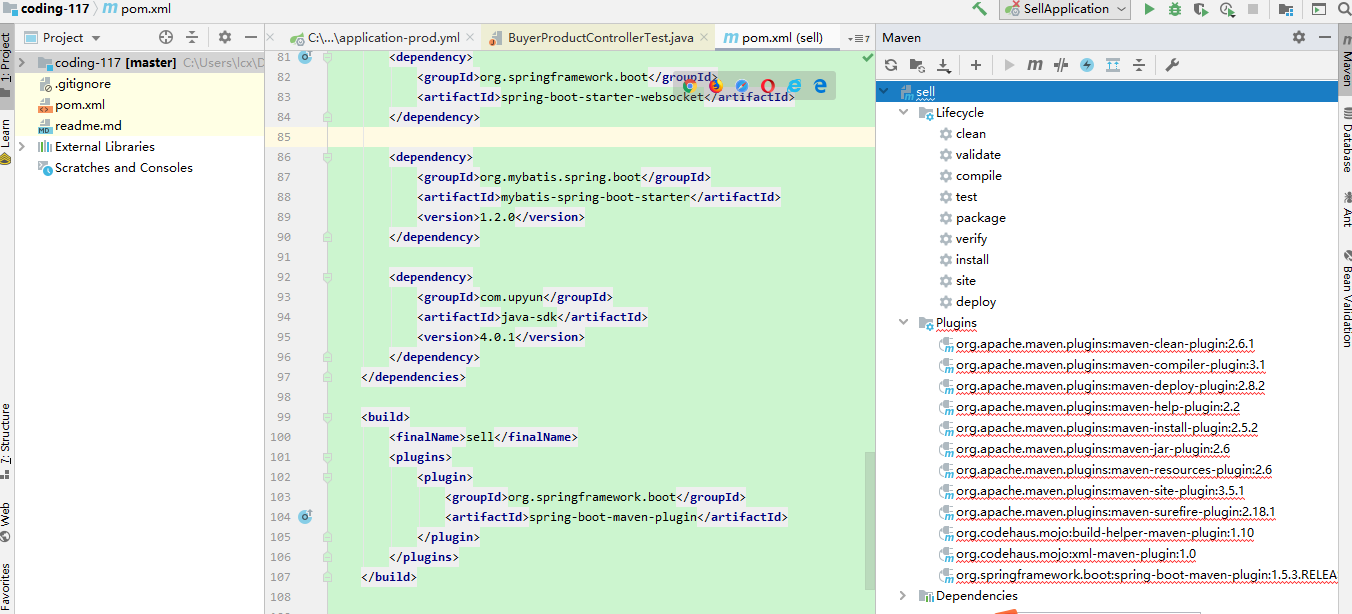Open in Chrome browser icon in editor

(x=690, y=86)
